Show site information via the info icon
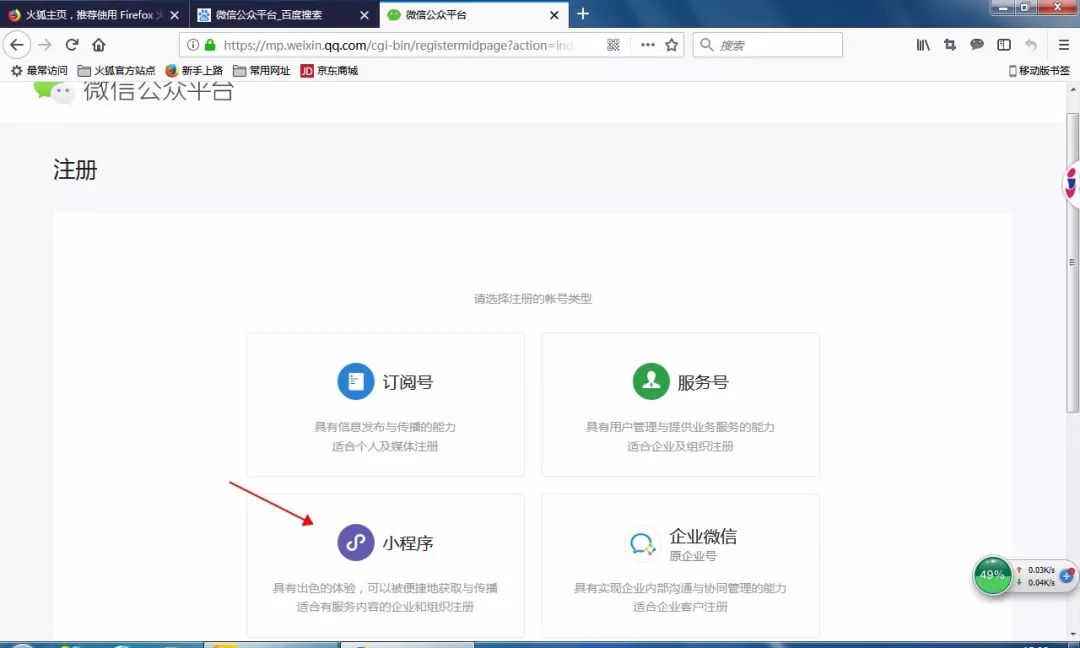 click(x=193, y=45)
